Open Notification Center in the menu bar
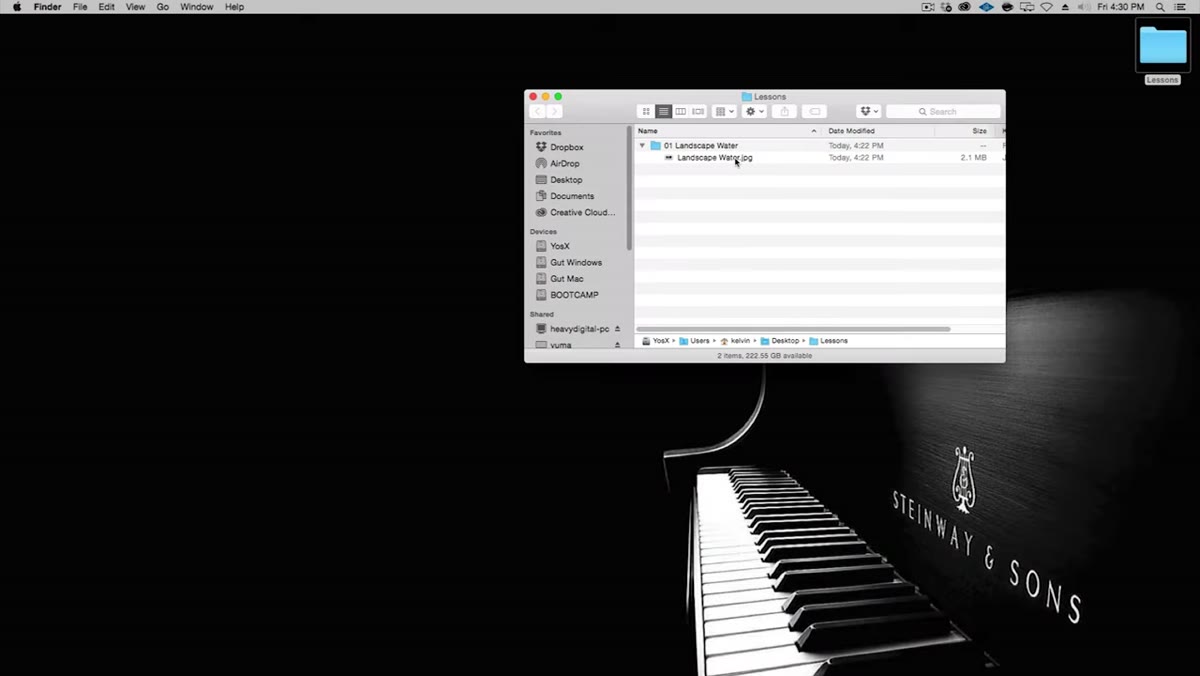This screenshot has height=676, width=1200. coord(1181,7)
